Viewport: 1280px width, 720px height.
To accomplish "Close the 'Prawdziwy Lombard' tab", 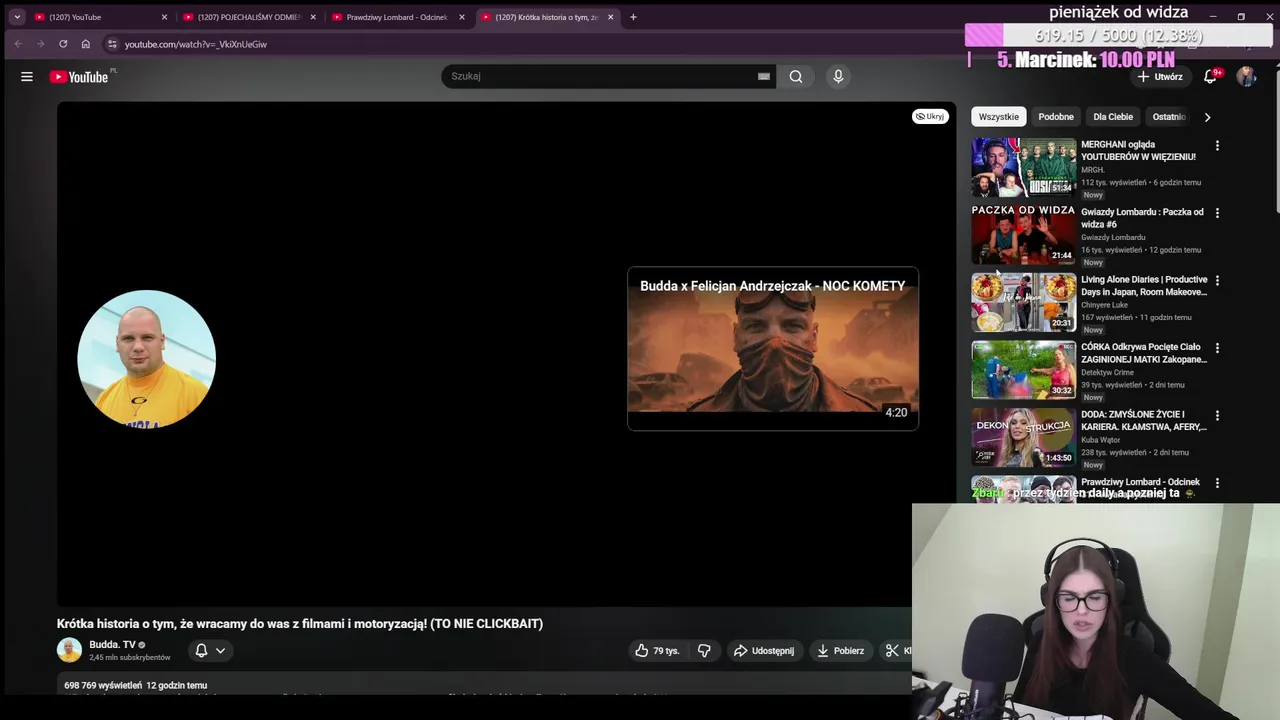I will pos(461,17).
